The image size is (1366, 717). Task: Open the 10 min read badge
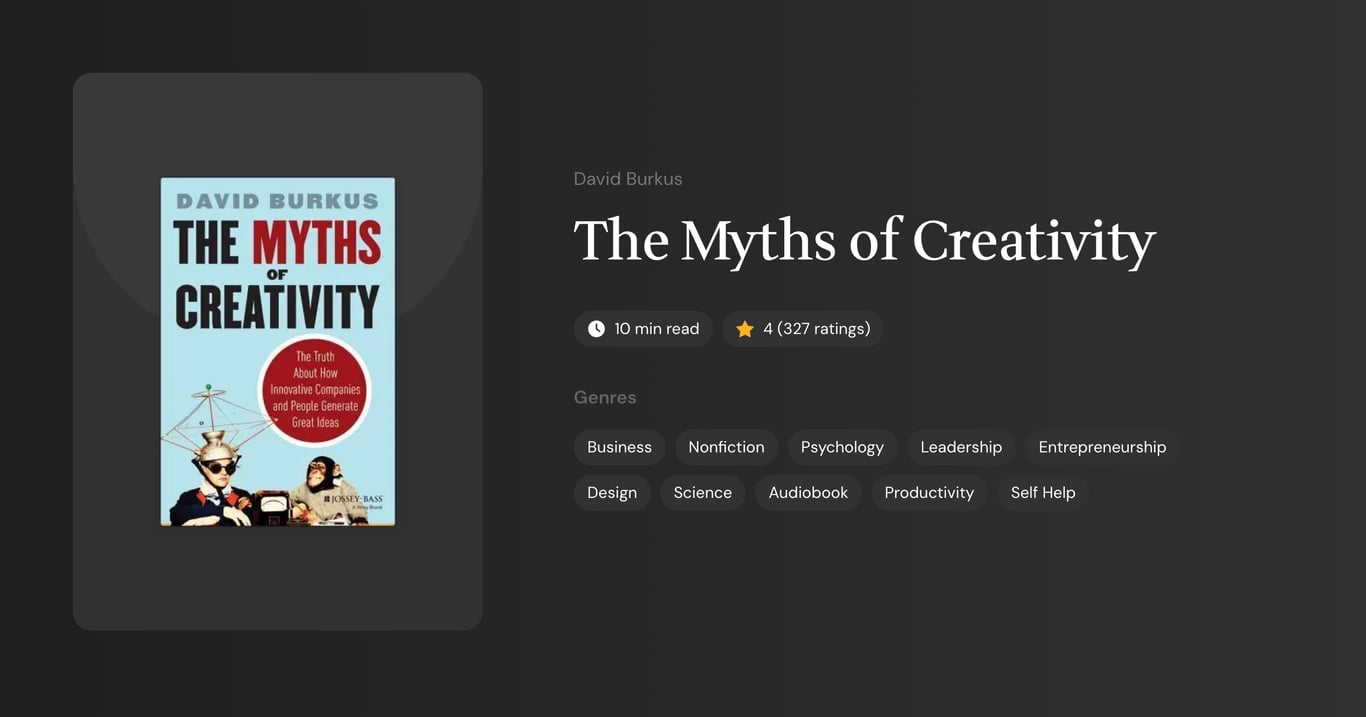coord(643,328)
